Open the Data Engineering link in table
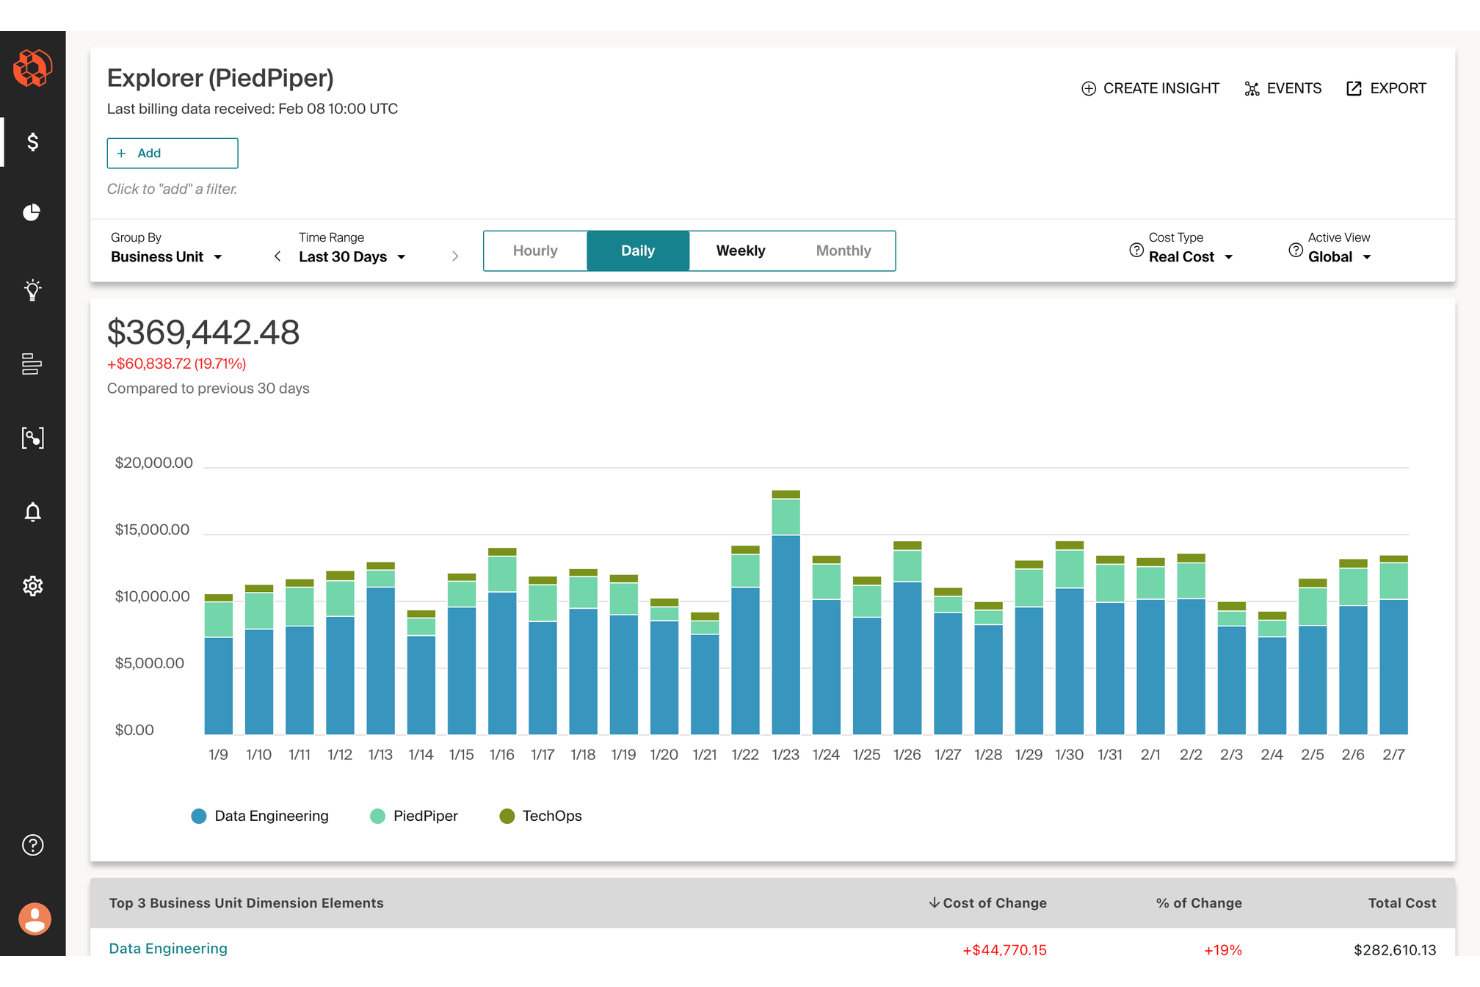This screenshot has height=987, width=1480. (168, 948)
